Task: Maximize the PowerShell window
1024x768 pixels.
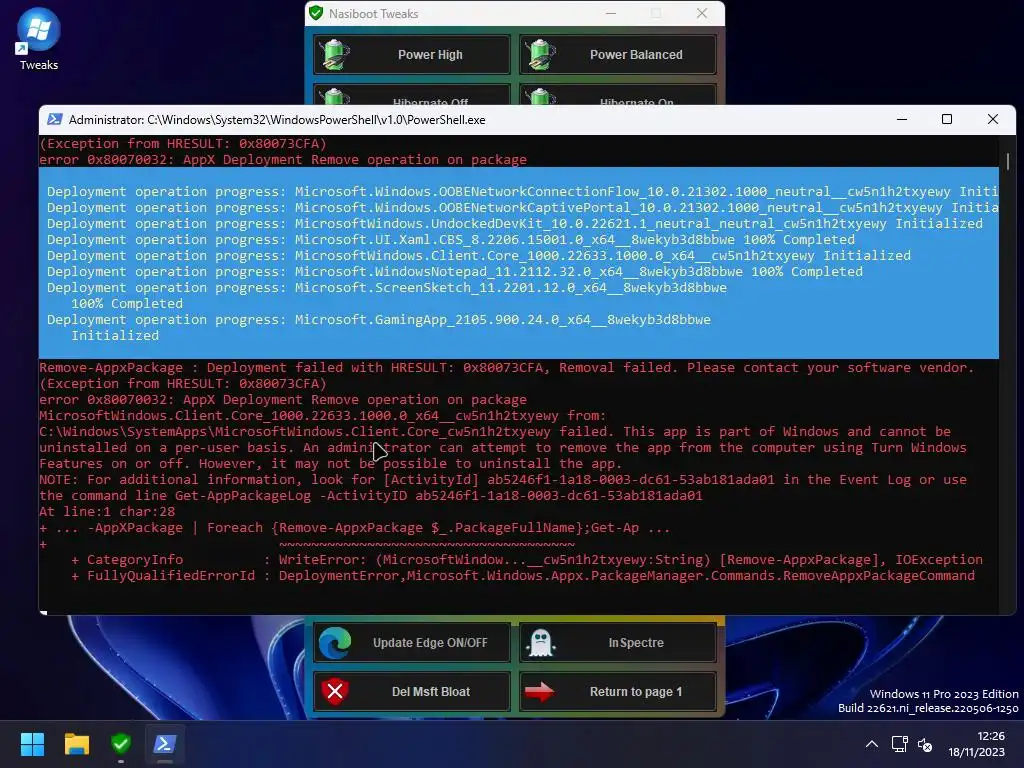Action: [x=947, y=120]
